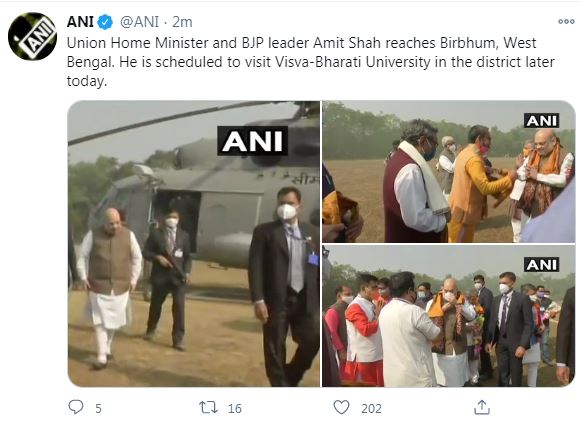Click the tweet text about Amit Shah
Screen dimensions: 580x425
[311, 62]
